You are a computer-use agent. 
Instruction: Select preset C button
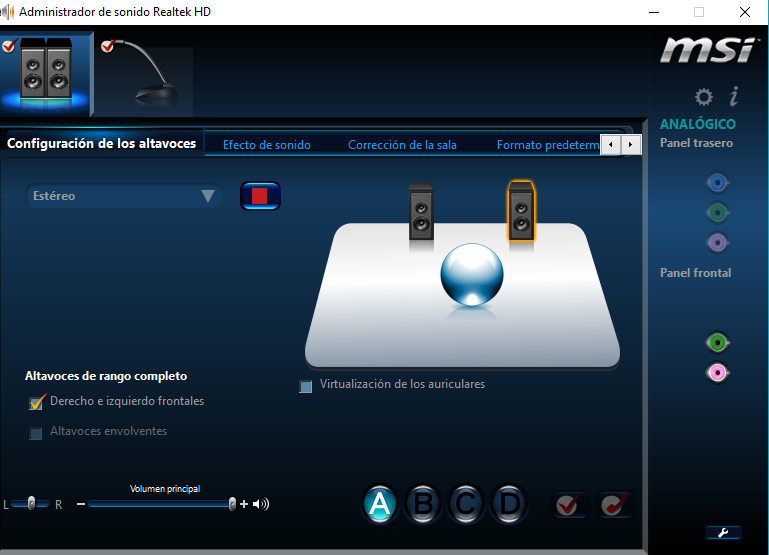[466, 504]
